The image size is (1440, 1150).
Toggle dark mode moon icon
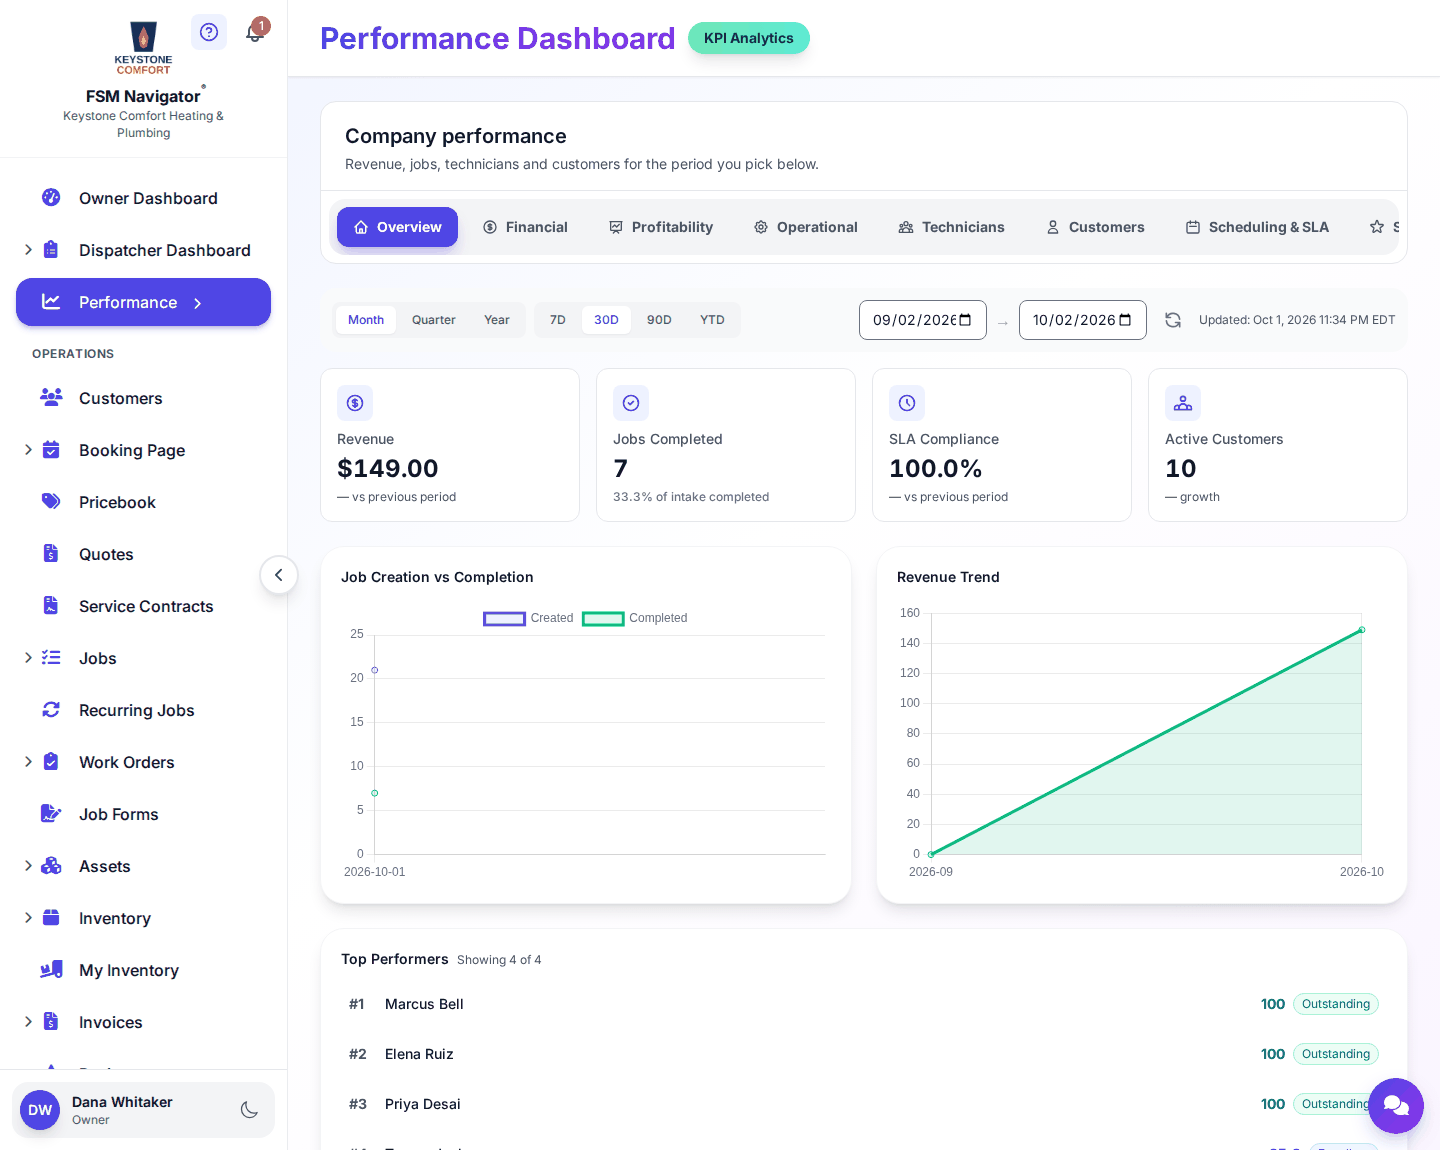pyautogui.click(x=250, y=1110)
